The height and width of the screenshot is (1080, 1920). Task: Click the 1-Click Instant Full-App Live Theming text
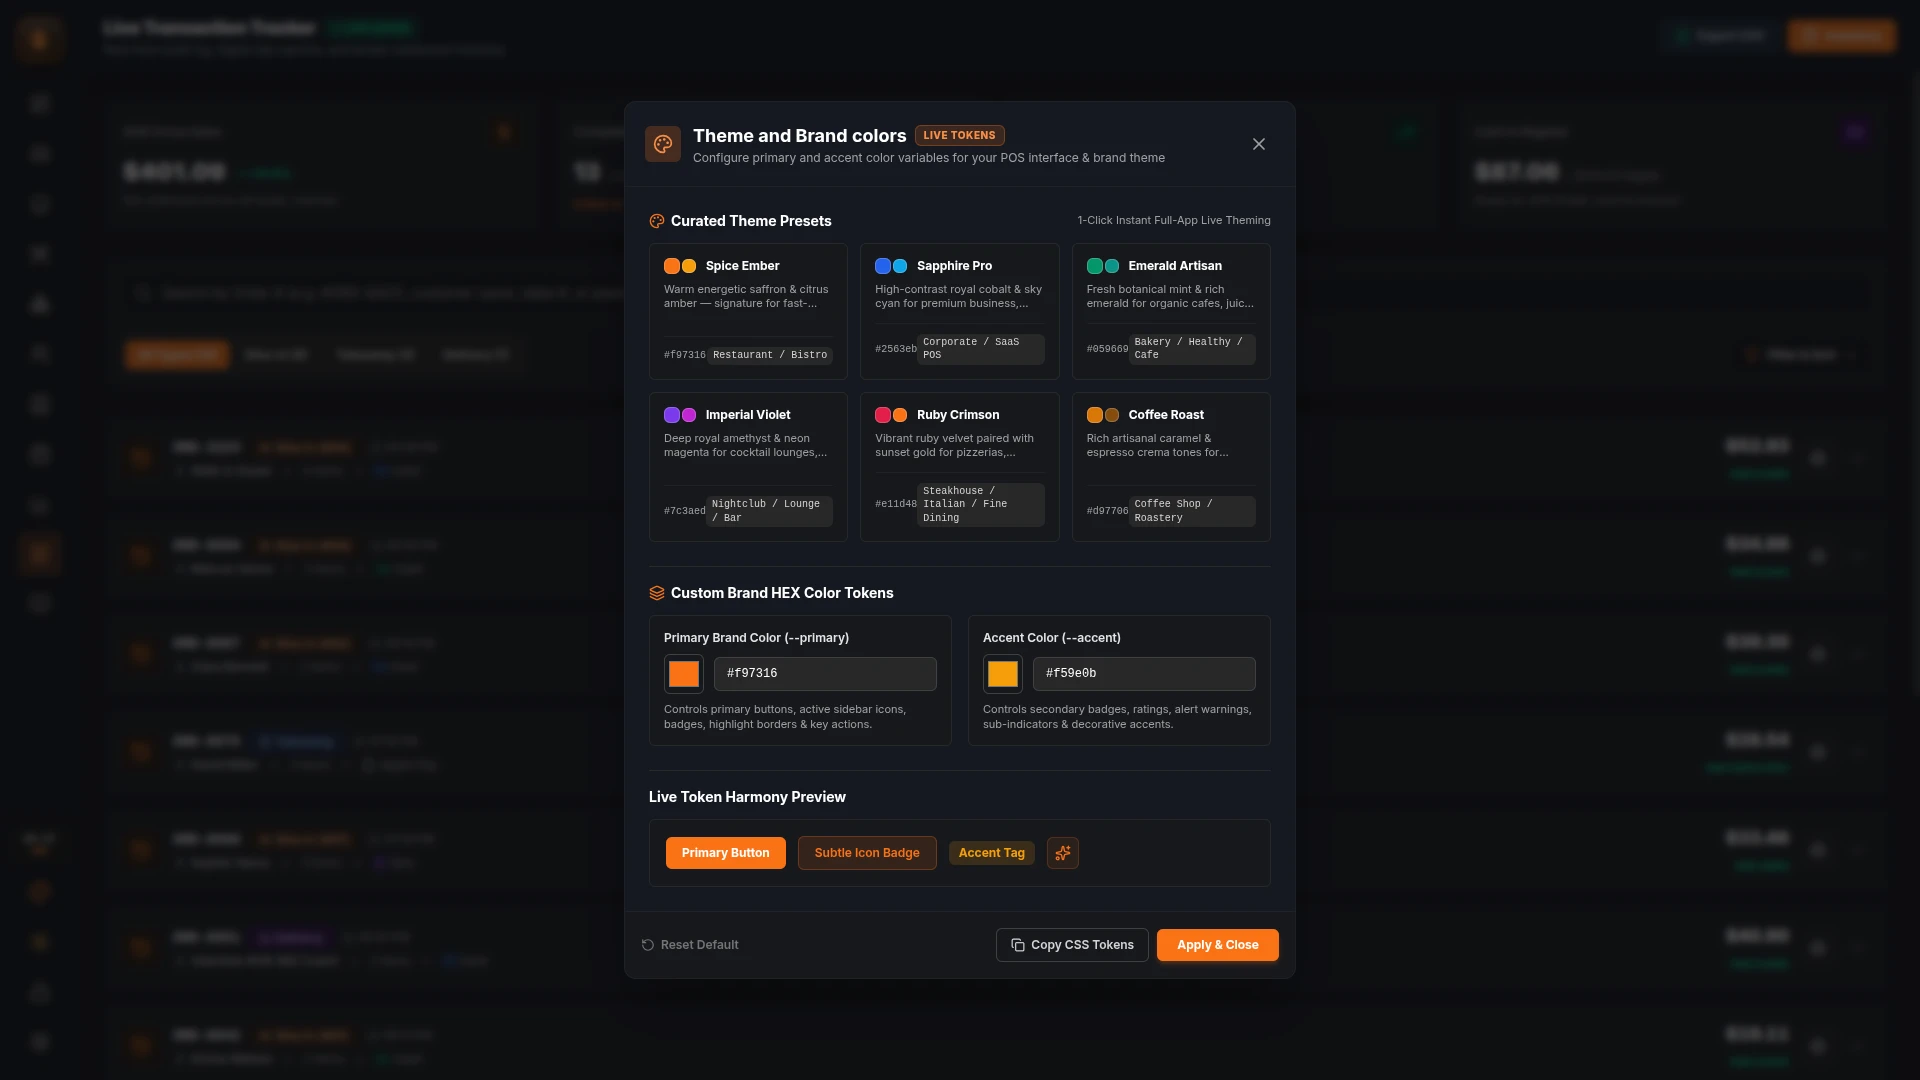[x=1174, y=221]
